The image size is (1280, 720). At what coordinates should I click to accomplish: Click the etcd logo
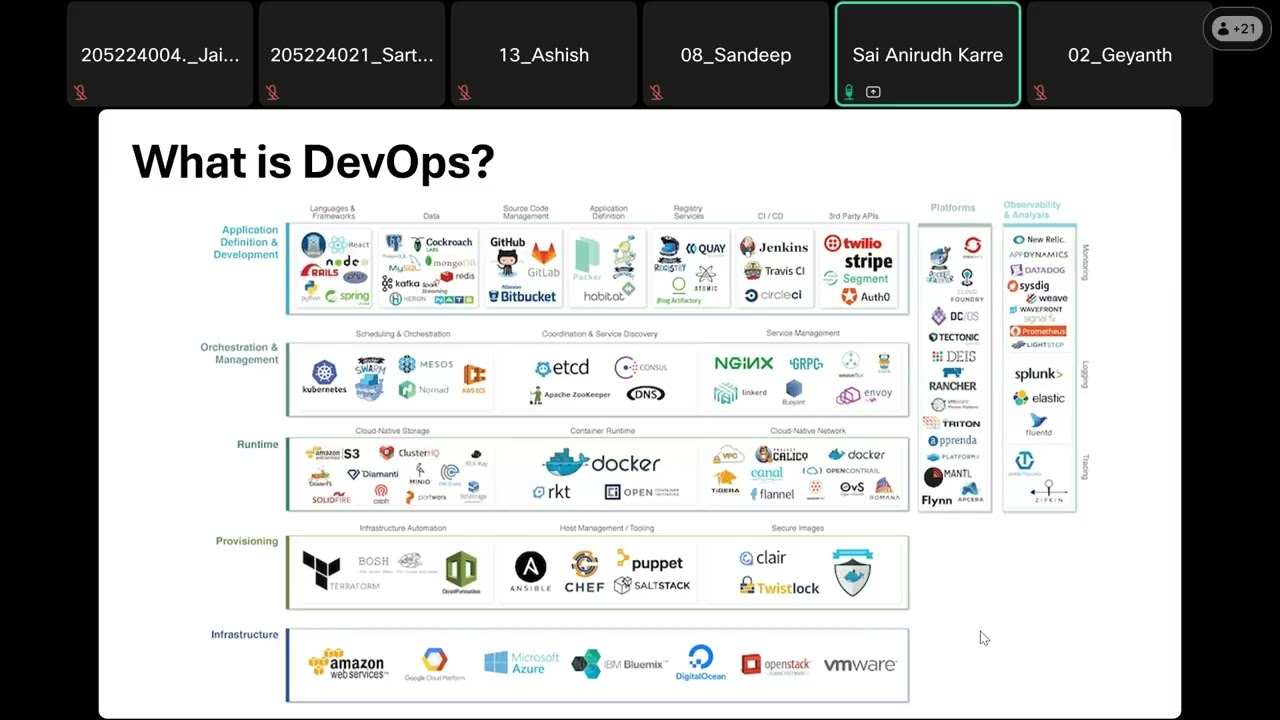click(562, 368)
